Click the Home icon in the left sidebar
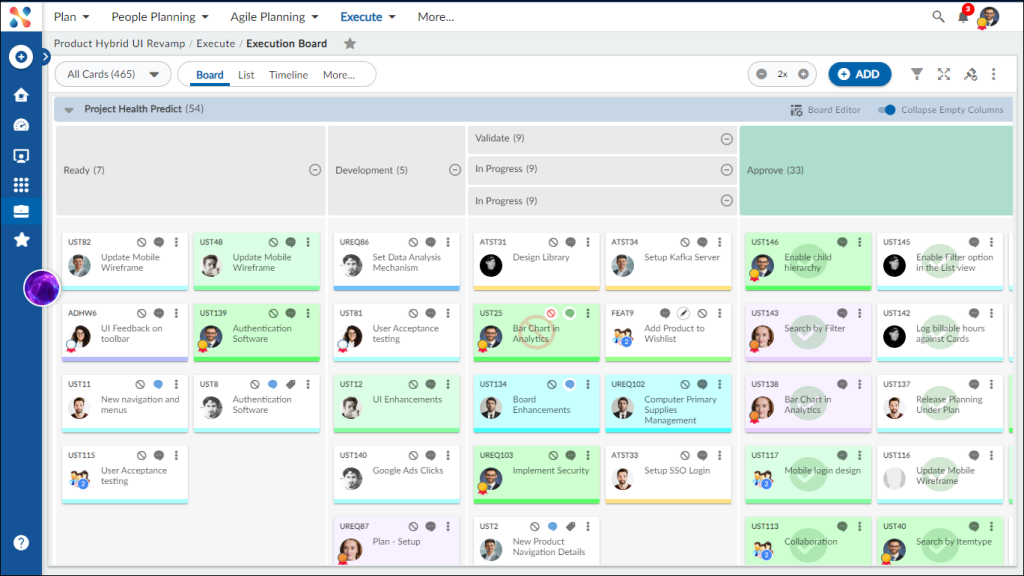Screen dimensions: 1024x576 [21, 92]
